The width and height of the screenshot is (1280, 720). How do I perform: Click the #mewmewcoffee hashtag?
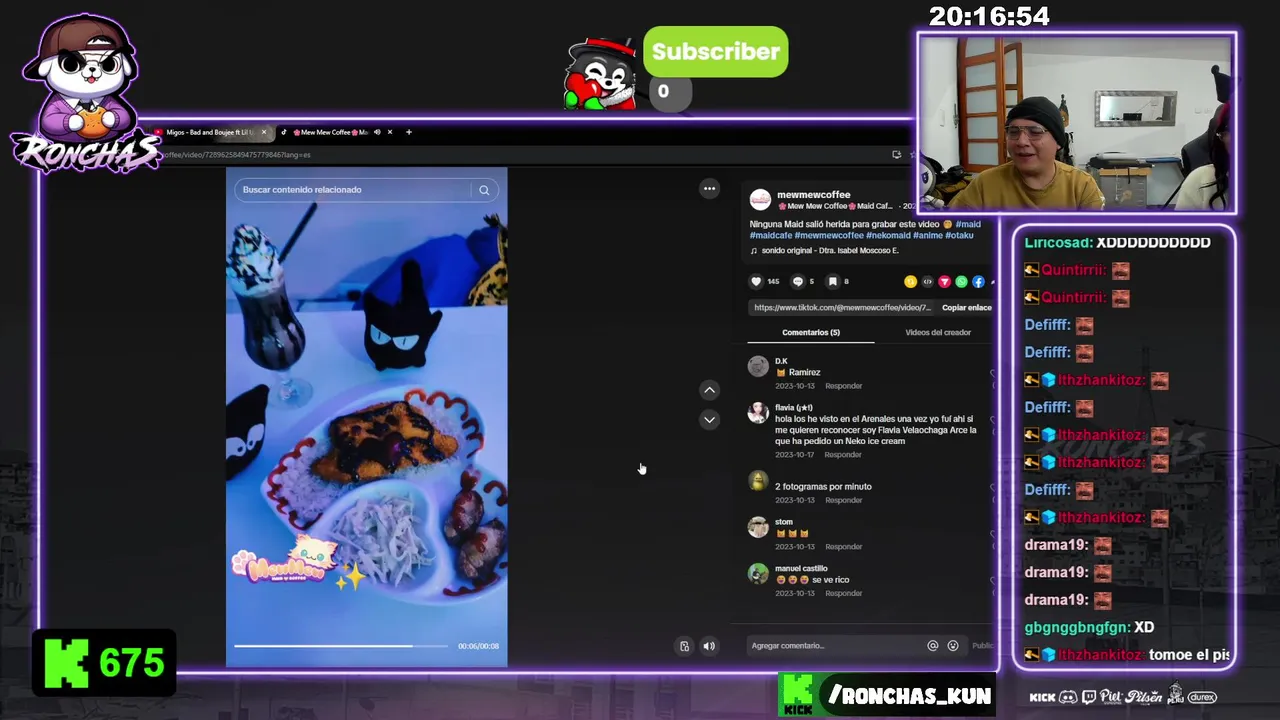829,236
